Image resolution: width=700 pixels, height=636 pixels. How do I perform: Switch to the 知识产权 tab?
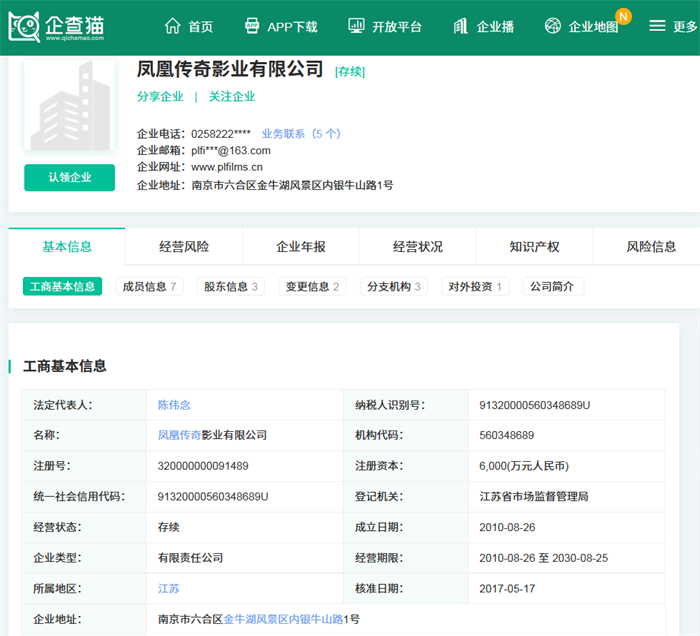(x=534, y=247)
